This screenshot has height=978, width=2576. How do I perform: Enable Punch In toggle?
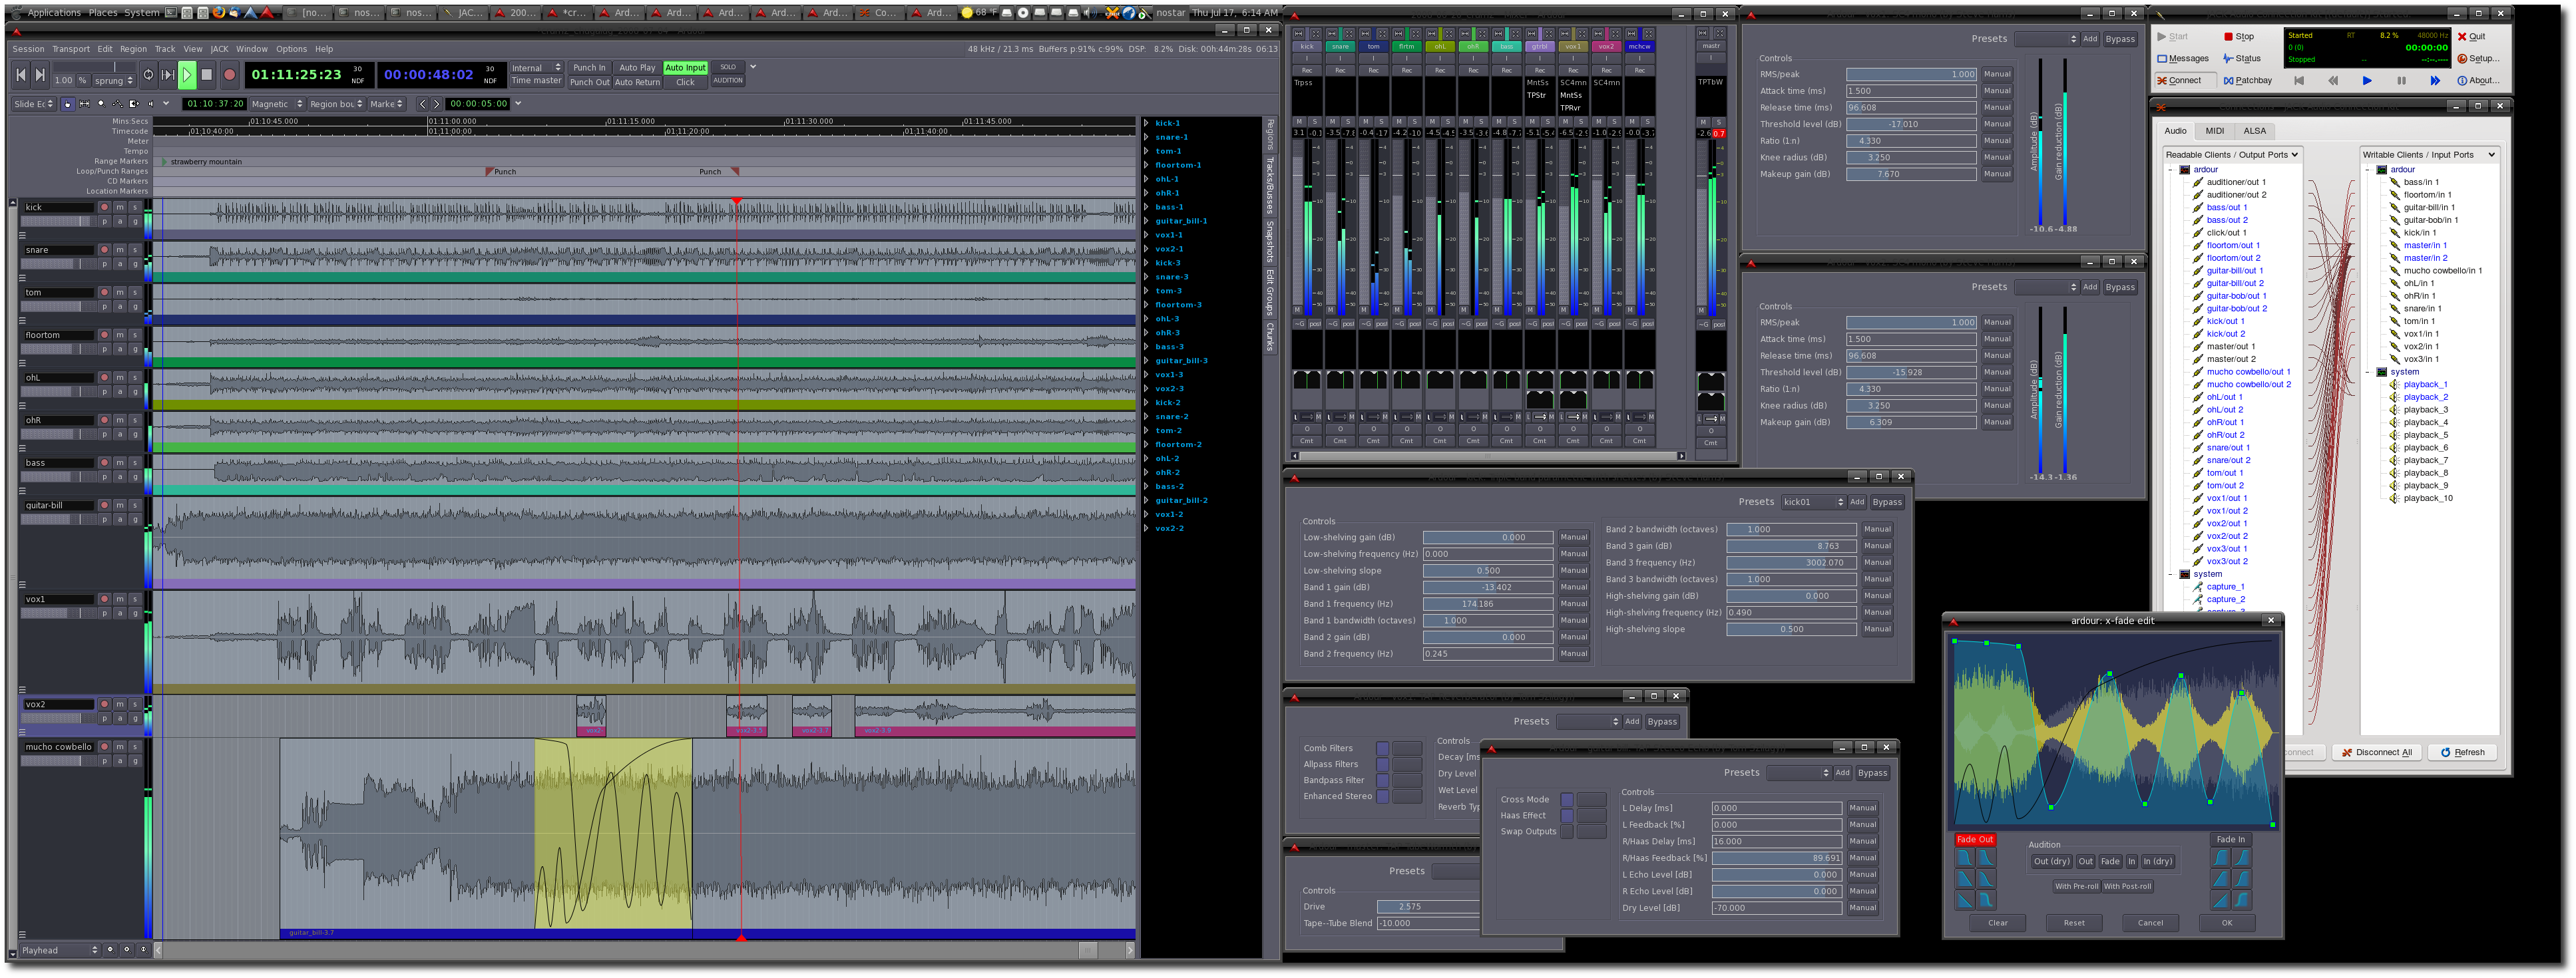(x=589, y=68)
